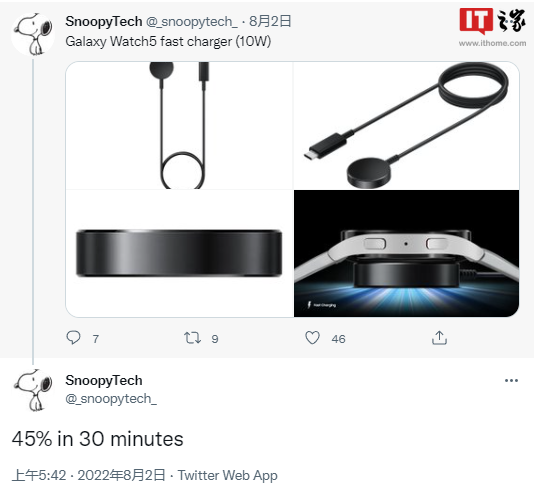Click the top Snoopy profile avatar
Image resolution: width=534 pixels, height=497 pixels.
point(33,34)
